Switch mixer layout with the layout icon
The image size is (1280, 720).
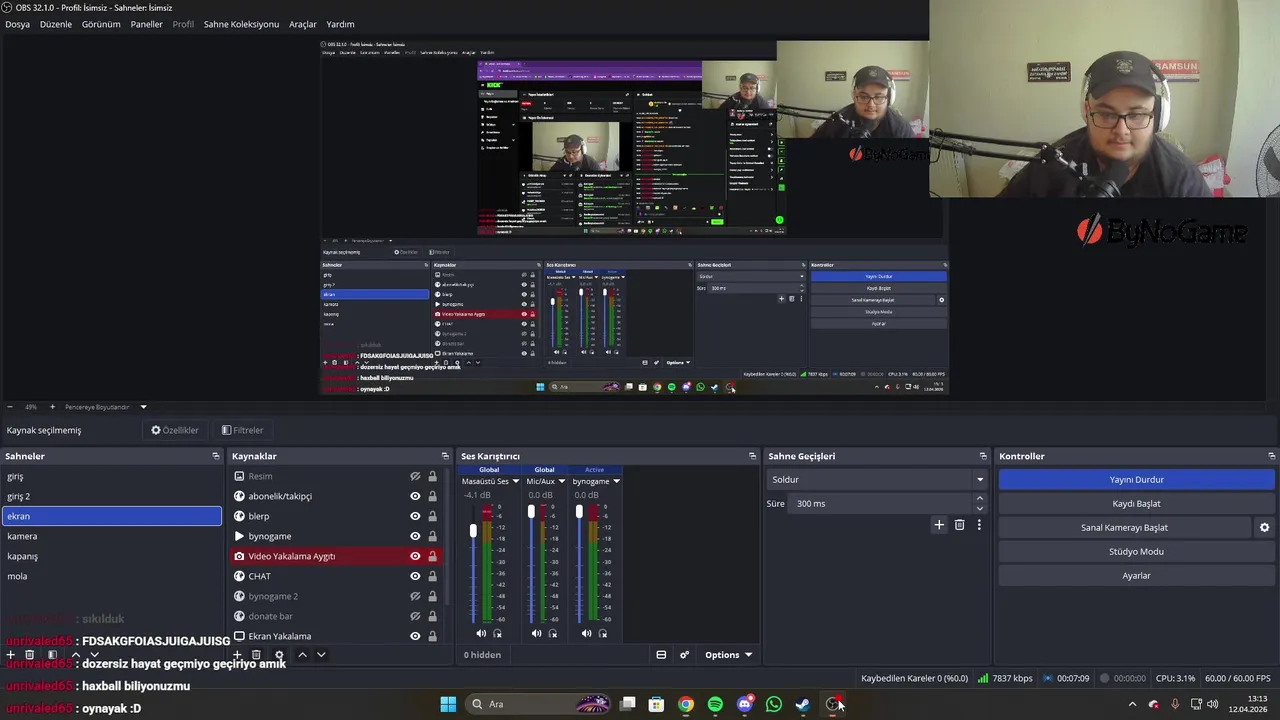click(x=661, y=655)
